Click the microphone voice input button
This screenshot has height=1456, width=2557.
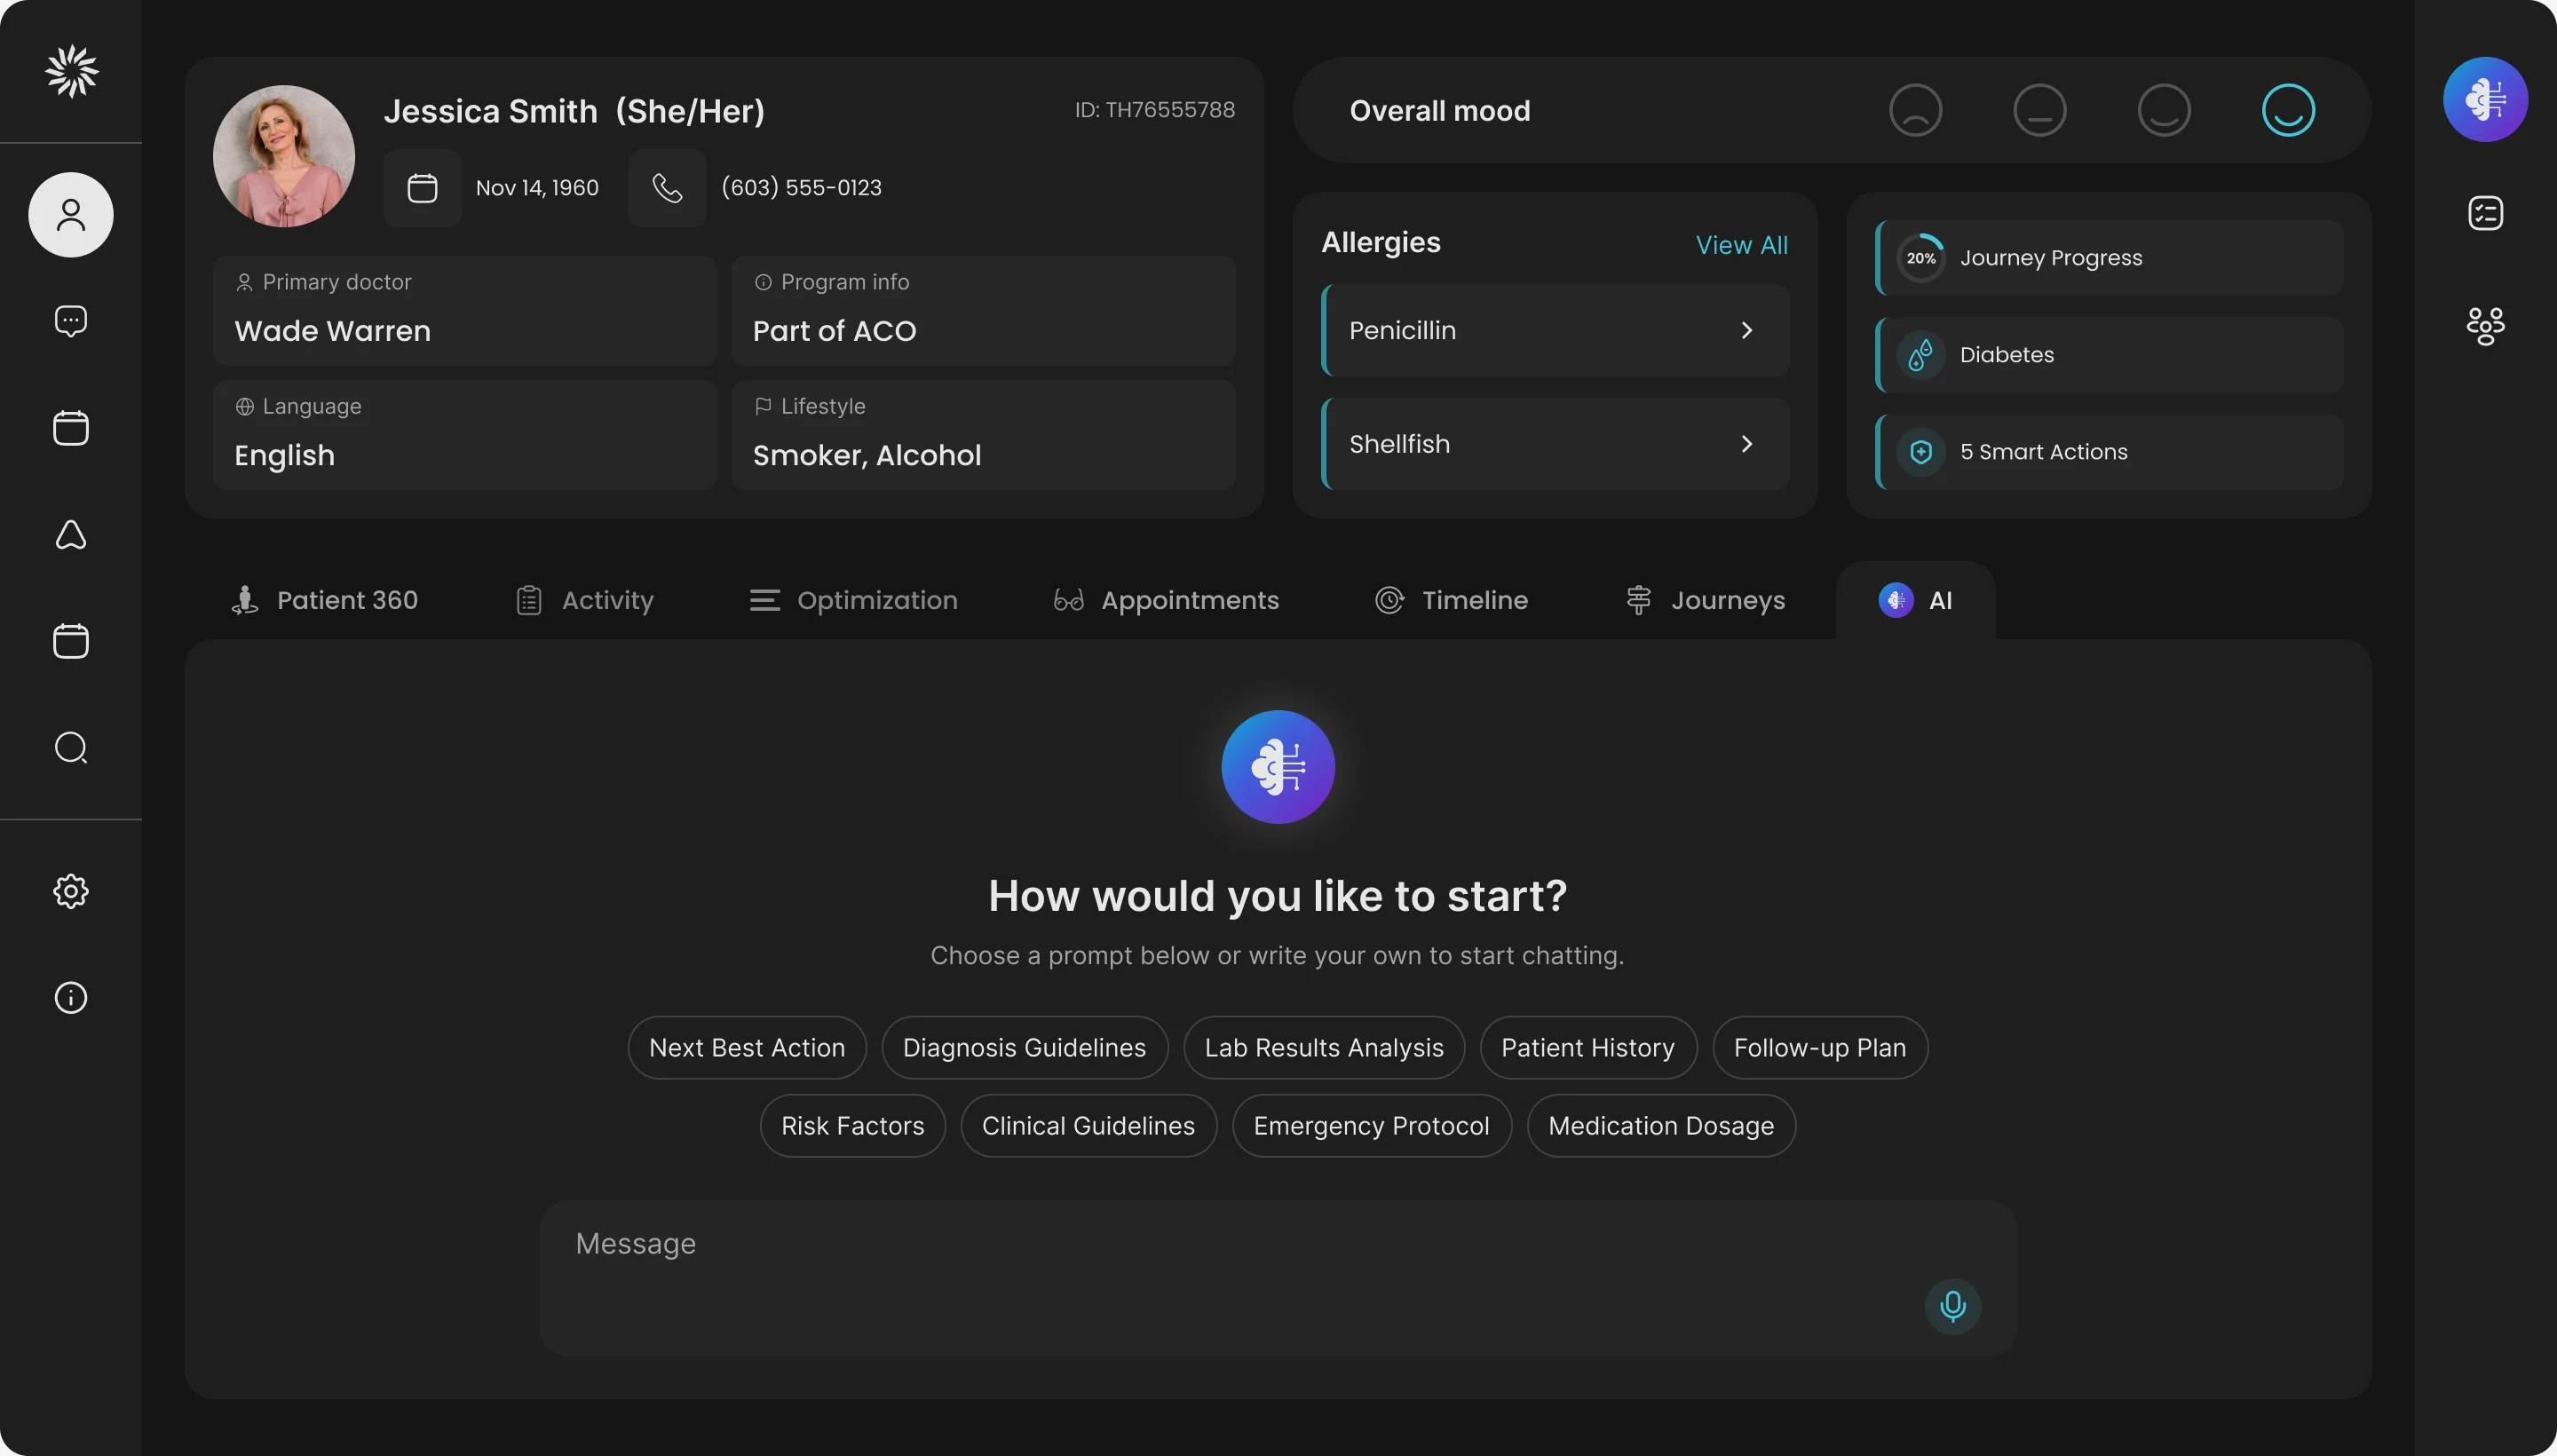(1952, 1306)
